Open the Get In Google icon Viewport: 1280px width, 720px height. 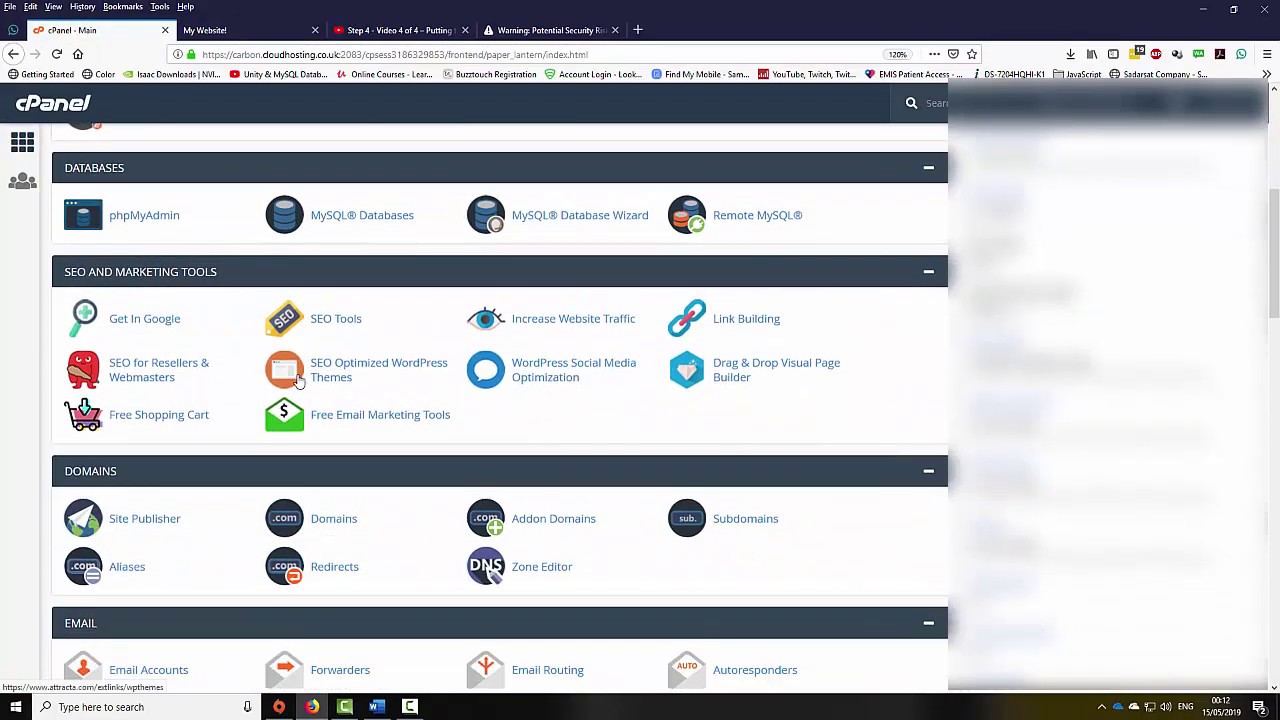pyautogui.click(x=83, y=319)
